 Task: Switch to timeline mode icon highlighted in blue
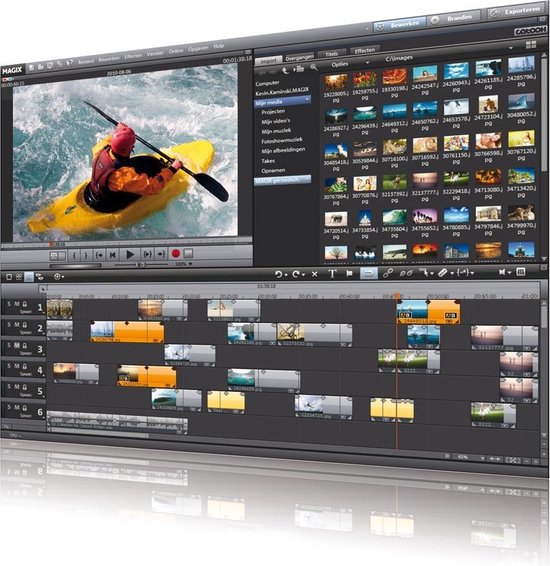[x=29, y=277]
